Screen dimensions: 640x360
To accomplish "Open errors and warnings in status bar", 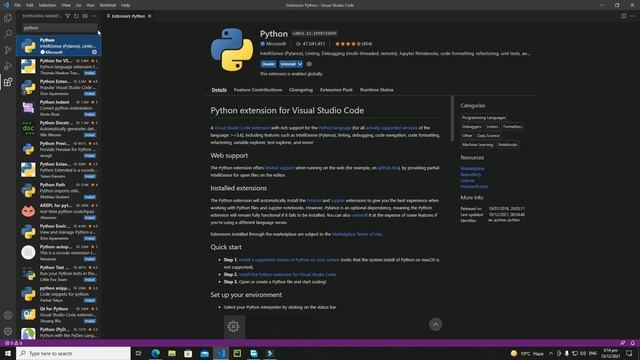I will 13,343.
